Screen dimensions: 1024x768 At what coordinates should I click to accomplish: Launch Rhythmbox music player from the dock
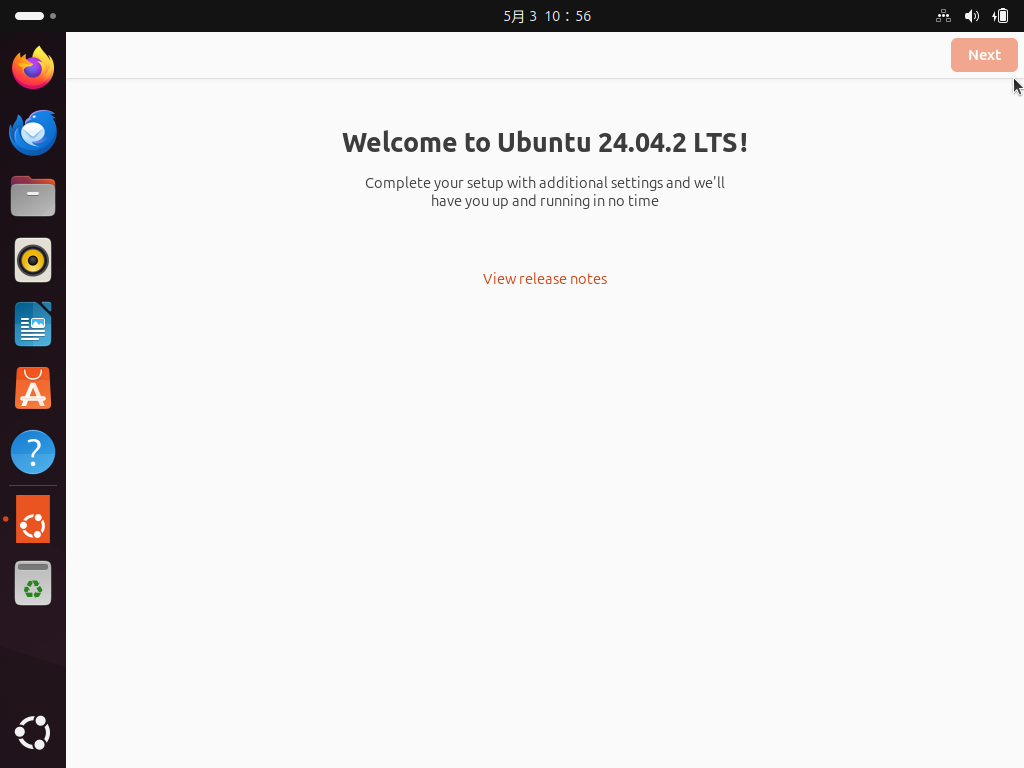click(x=33, y=261)
